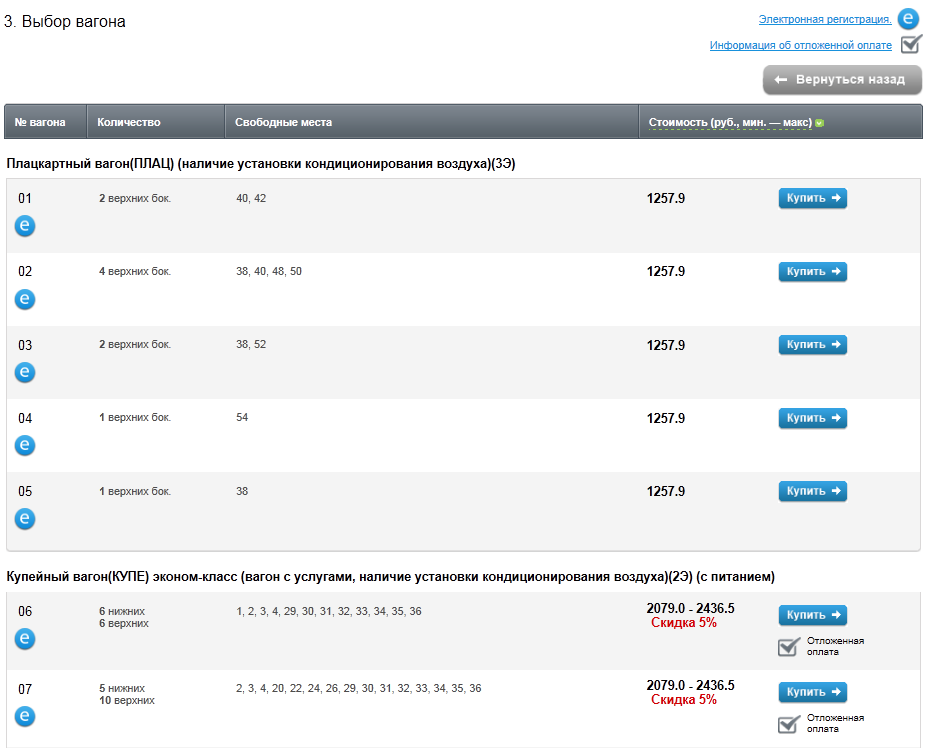
Task: Click 'Скидка 5%' for wagon 06
Action: (x=684, y=623)
